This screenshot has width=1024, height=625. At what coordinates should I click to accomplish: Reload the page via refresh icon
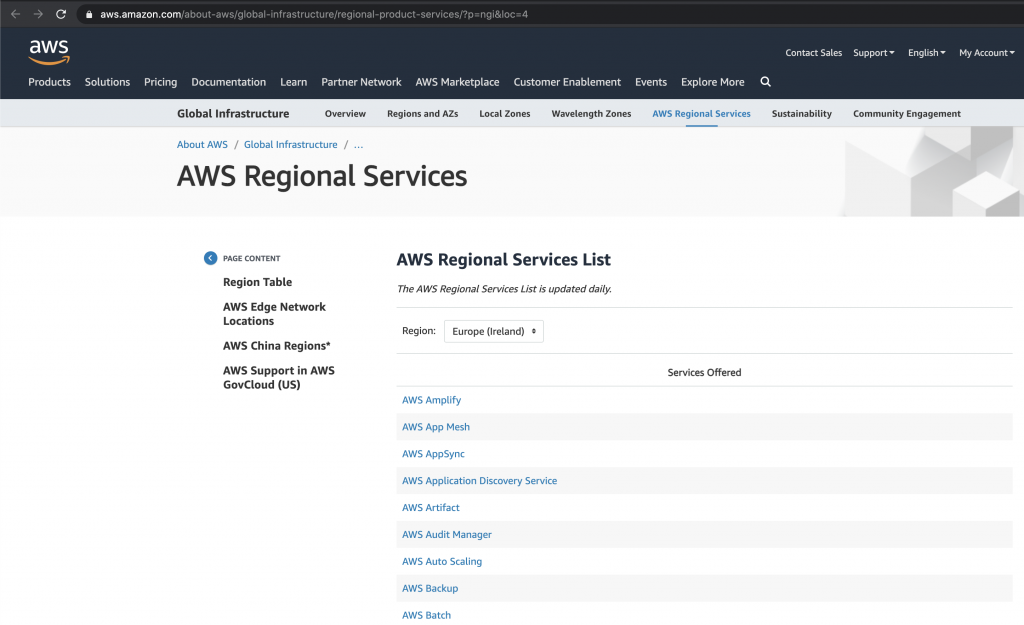60,14
